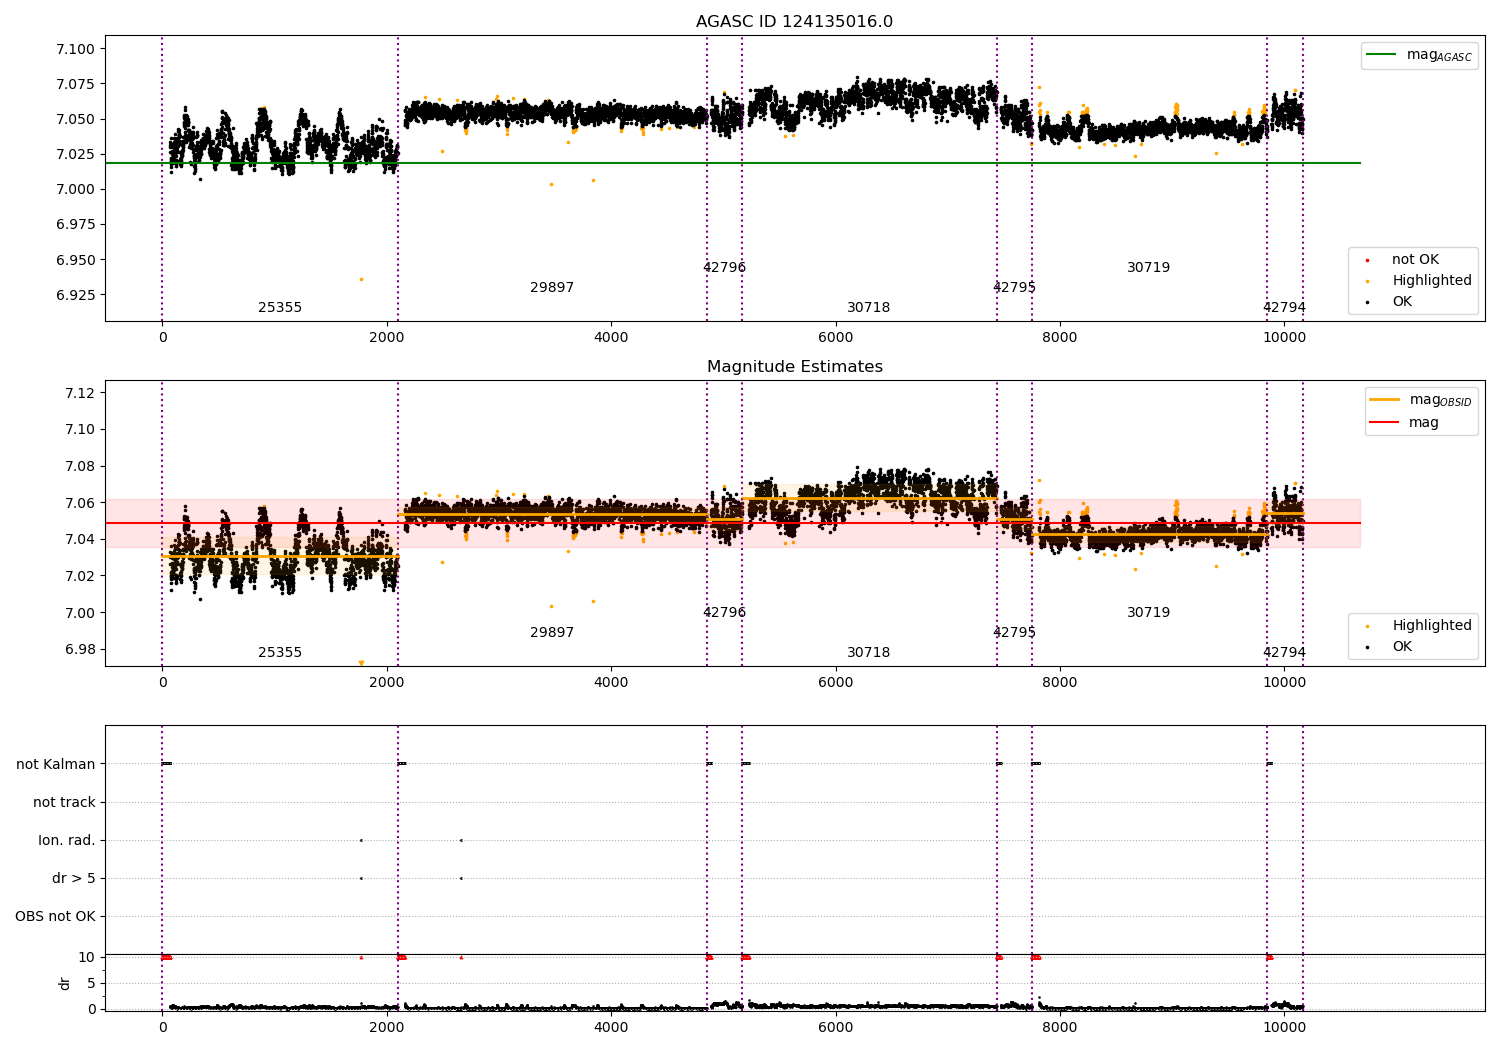Screen dimensions: 1500x1050
Task: Click the 'AGASC ID 124135016.0' plot title
Action: [794, 22]
